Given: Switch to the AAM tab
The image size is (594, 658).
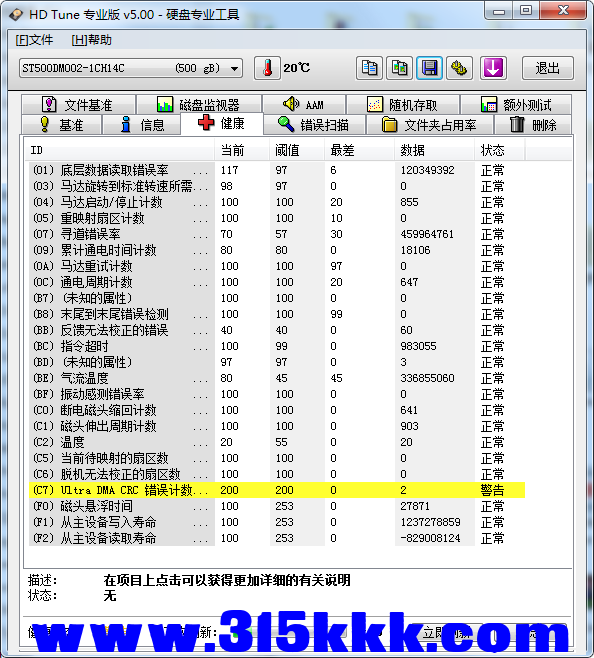Looking at the screenshot, I should click(x=304, y=104).
